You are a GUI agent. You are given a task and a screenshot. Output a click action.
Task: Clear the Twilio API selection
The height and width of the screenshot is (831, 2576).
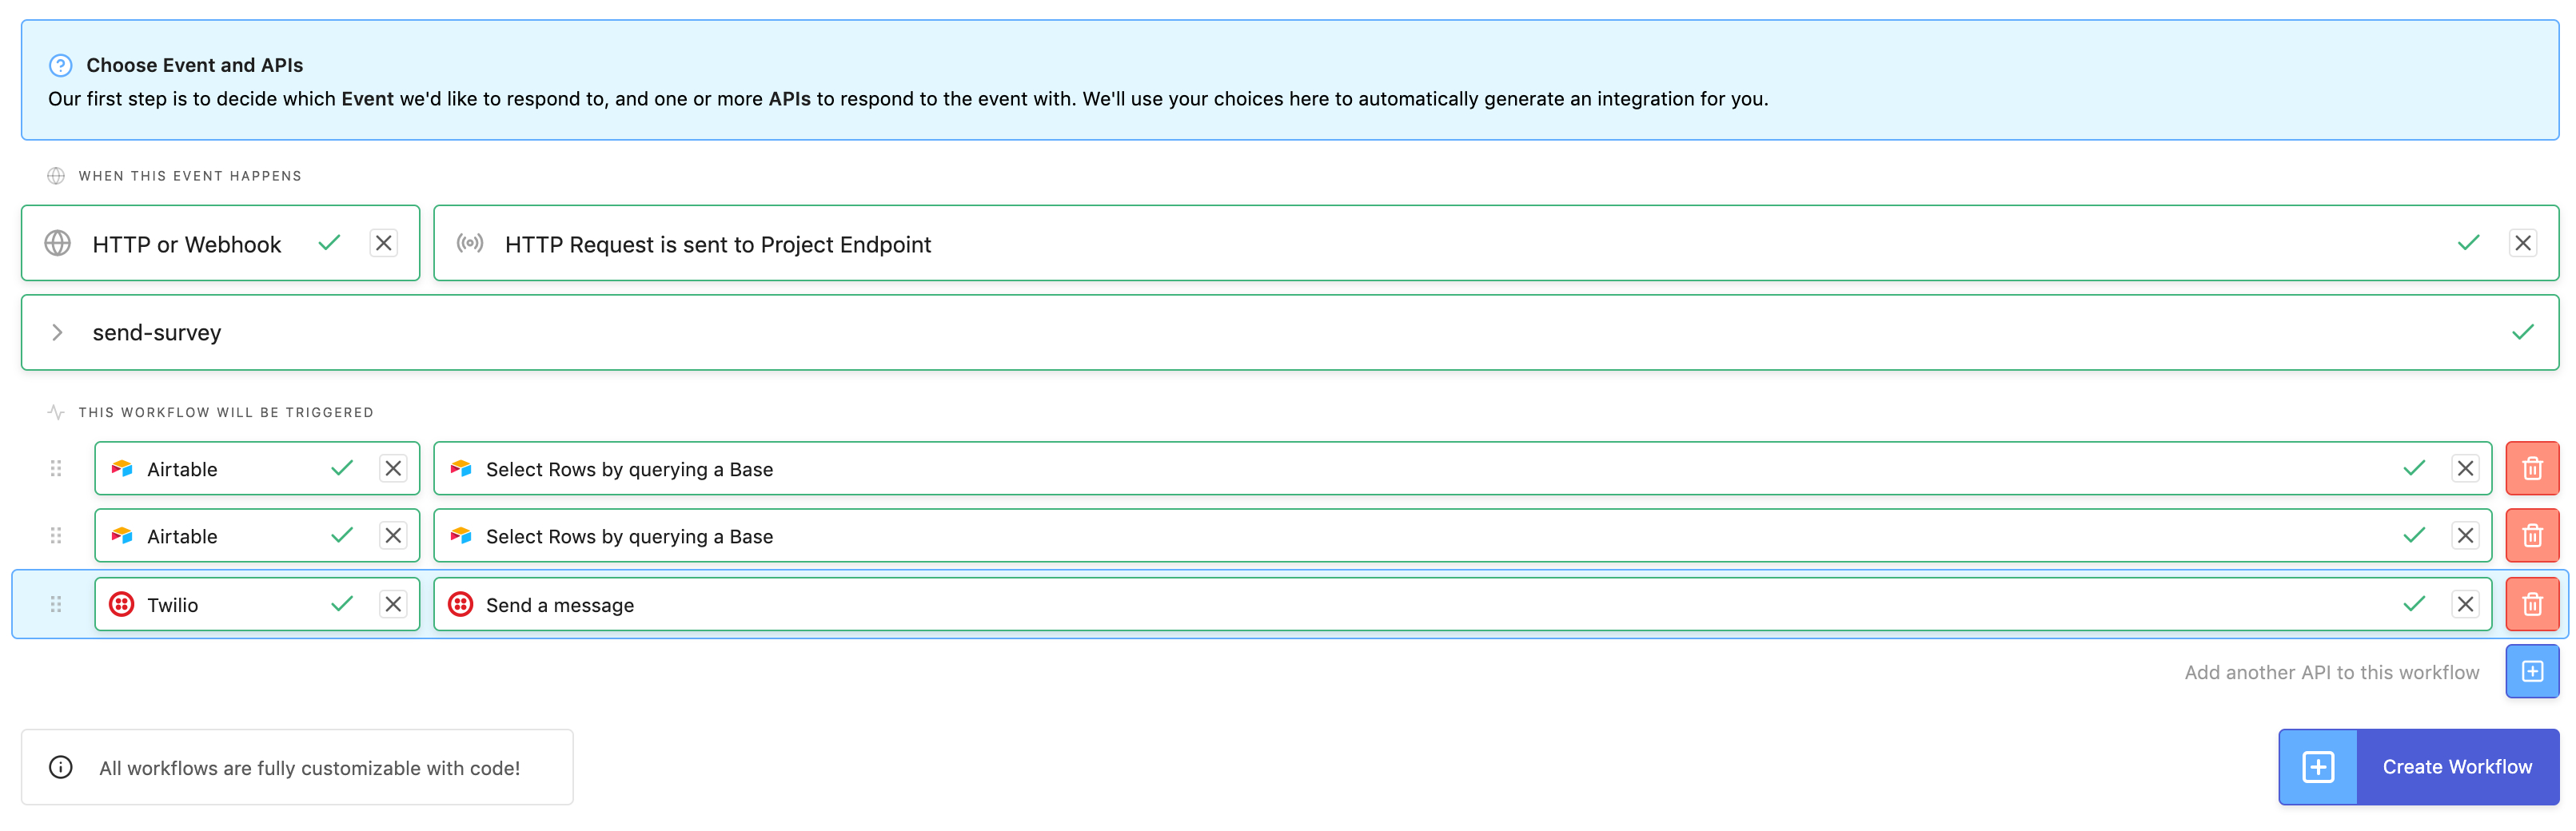[393, 604]
